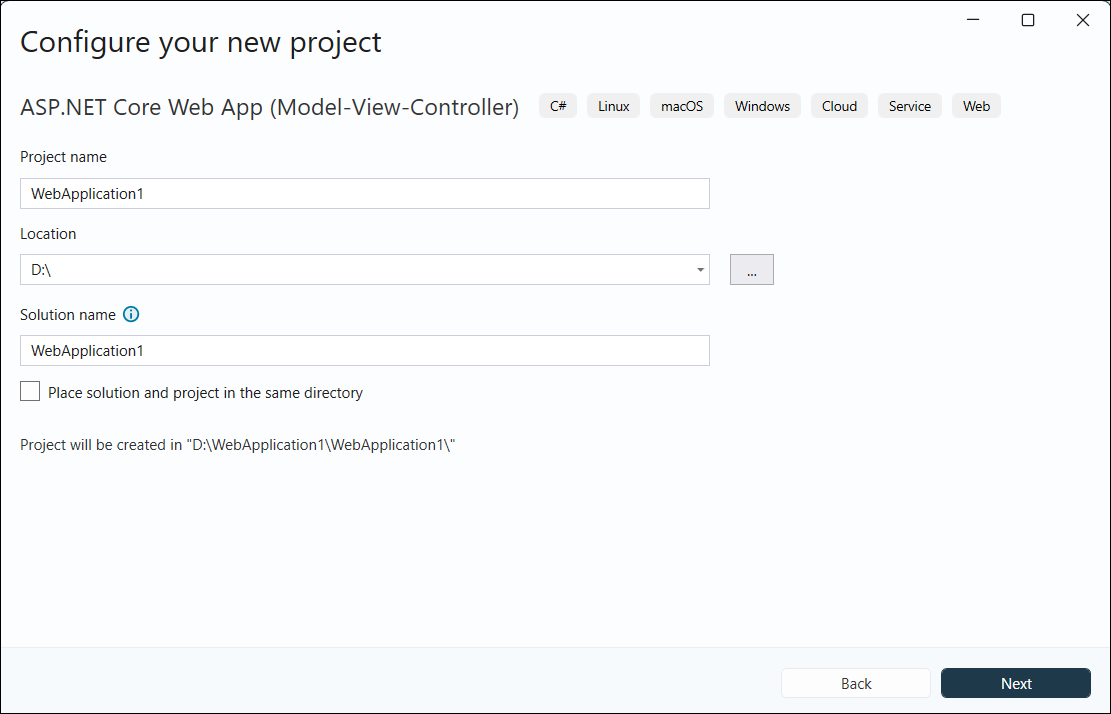Screen dimensions: 1111x714
Task: Select the Solution name input field
Action: click(365, 350)
